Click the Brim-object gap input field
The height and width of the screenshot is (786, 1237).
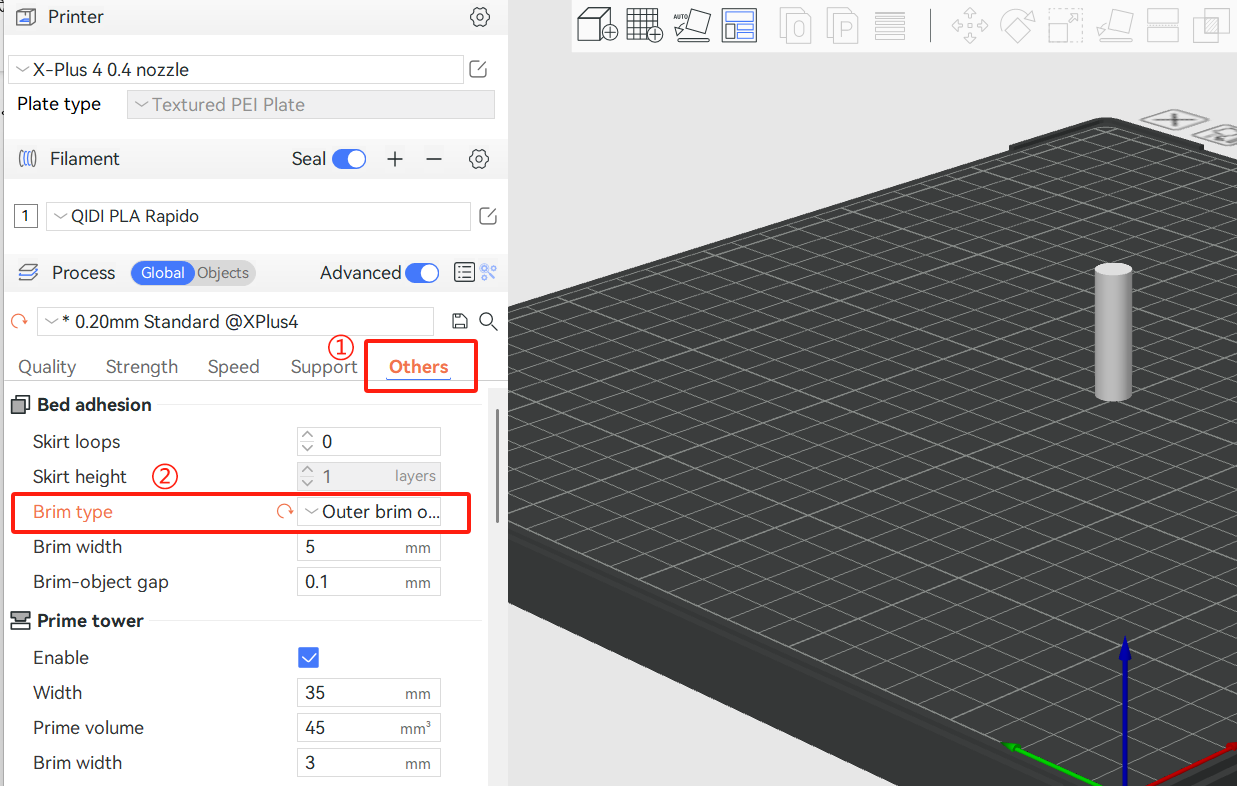click(x=369, y=582)
